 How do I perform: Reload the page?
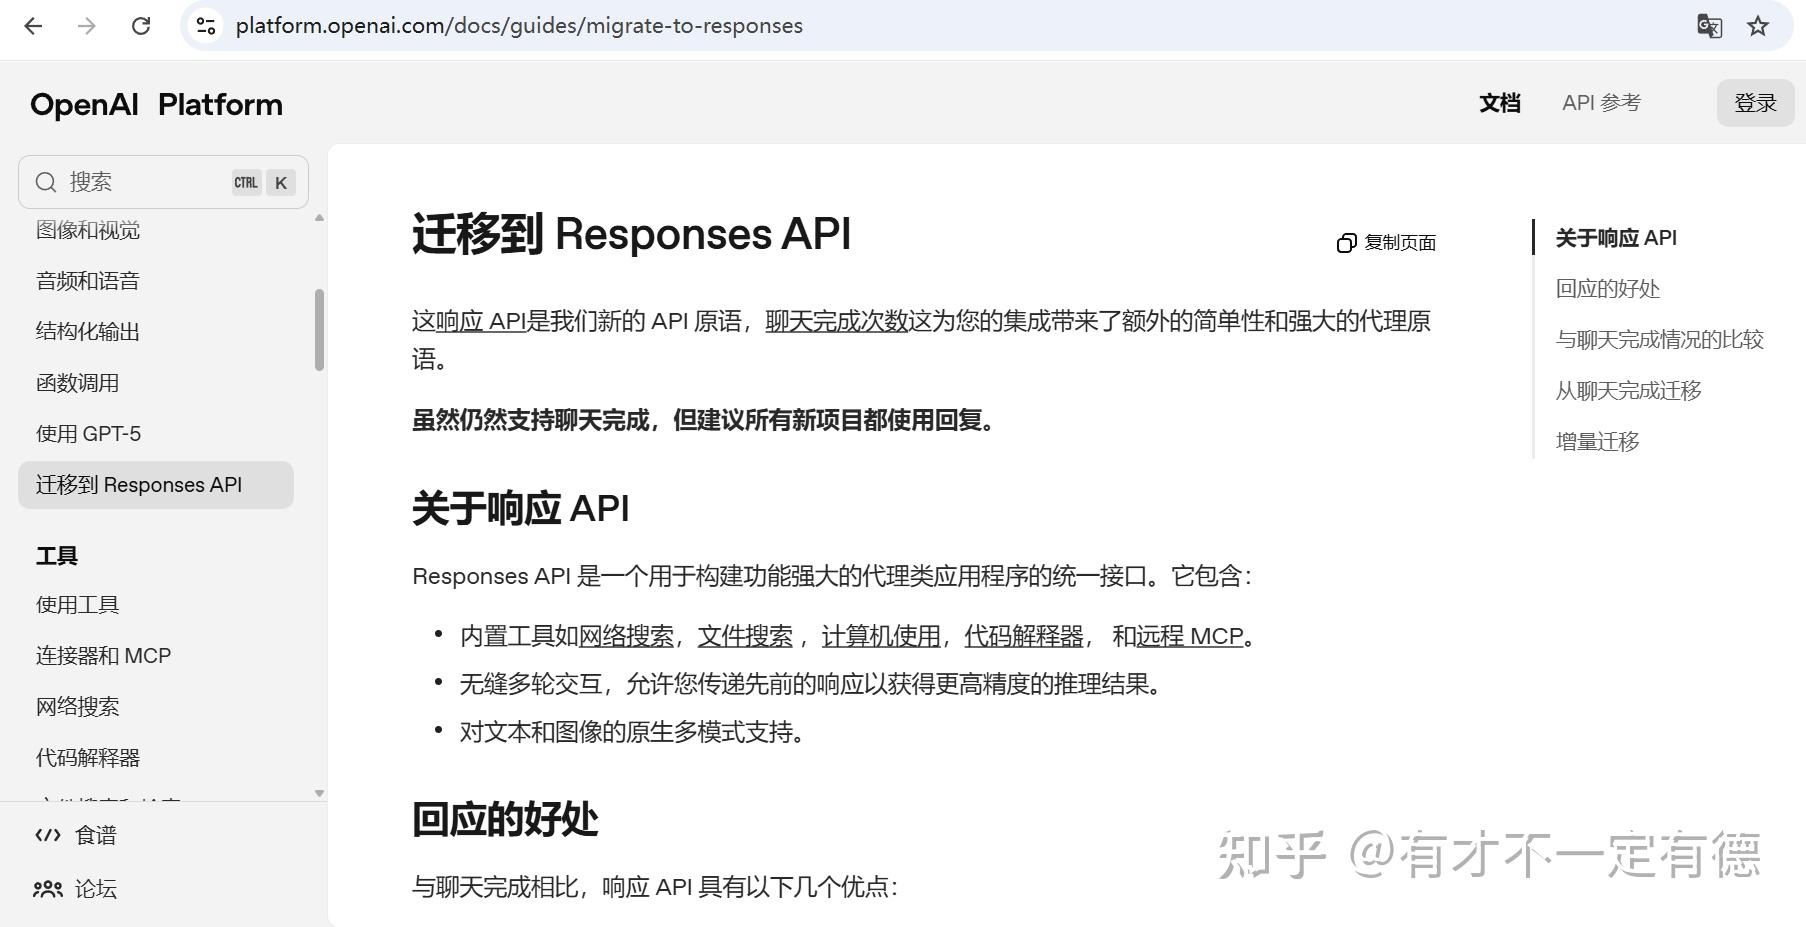140,27
